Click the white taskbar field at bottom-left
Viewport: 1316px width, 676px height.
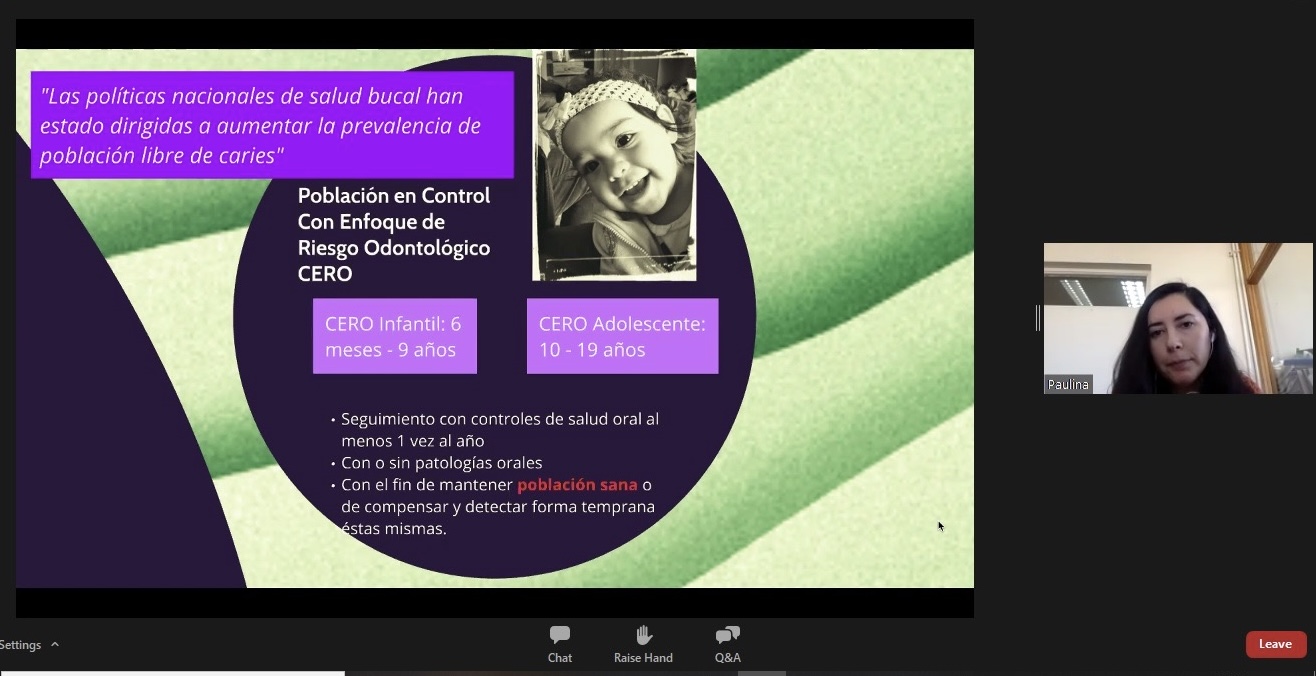(x=172, y=673)
